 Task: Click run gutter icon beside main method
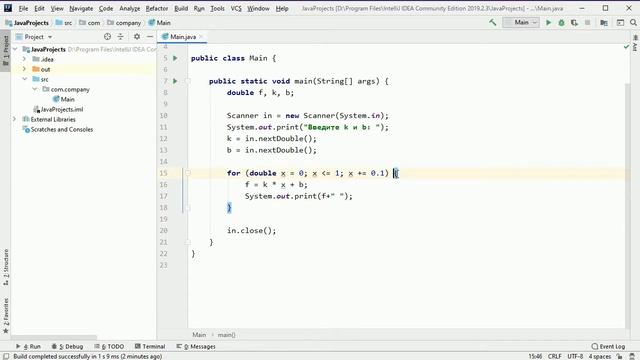click(x=175, y=81)
